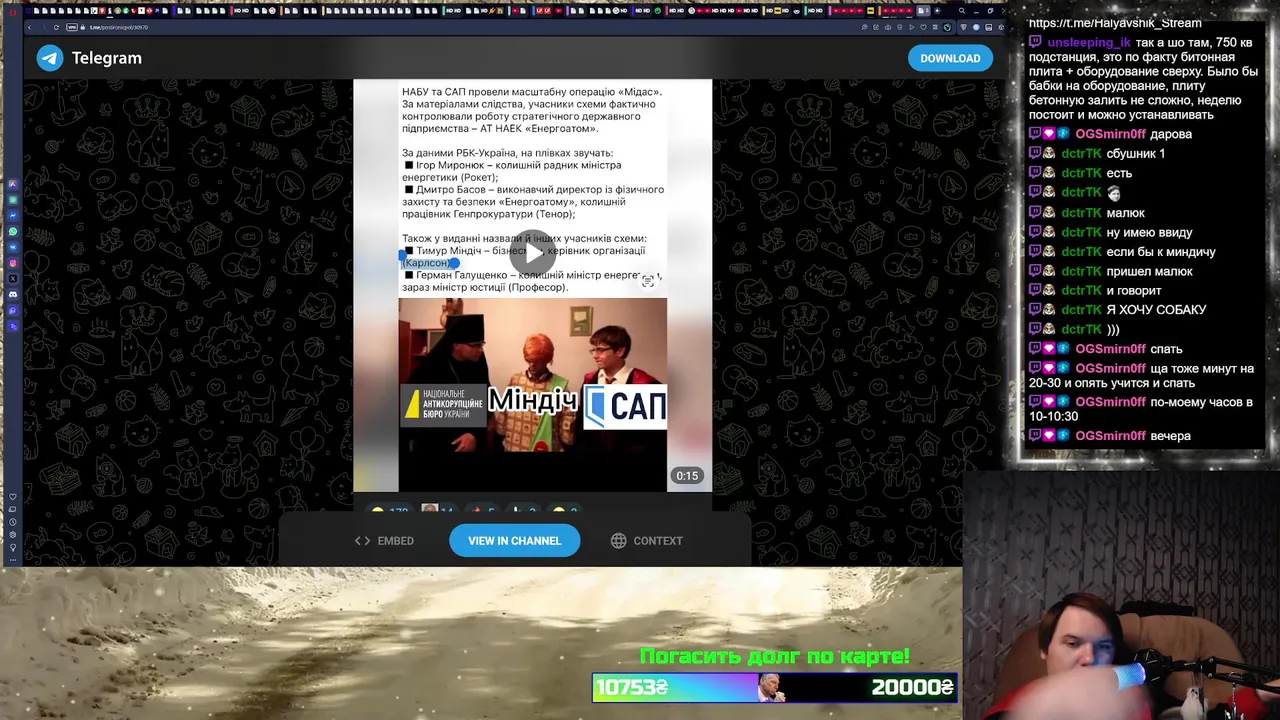Image resolution: width=1280 pixels, height=720 pixels.
Task: Click username unsleeping_ik in chat
Action: click(1089, 43)
